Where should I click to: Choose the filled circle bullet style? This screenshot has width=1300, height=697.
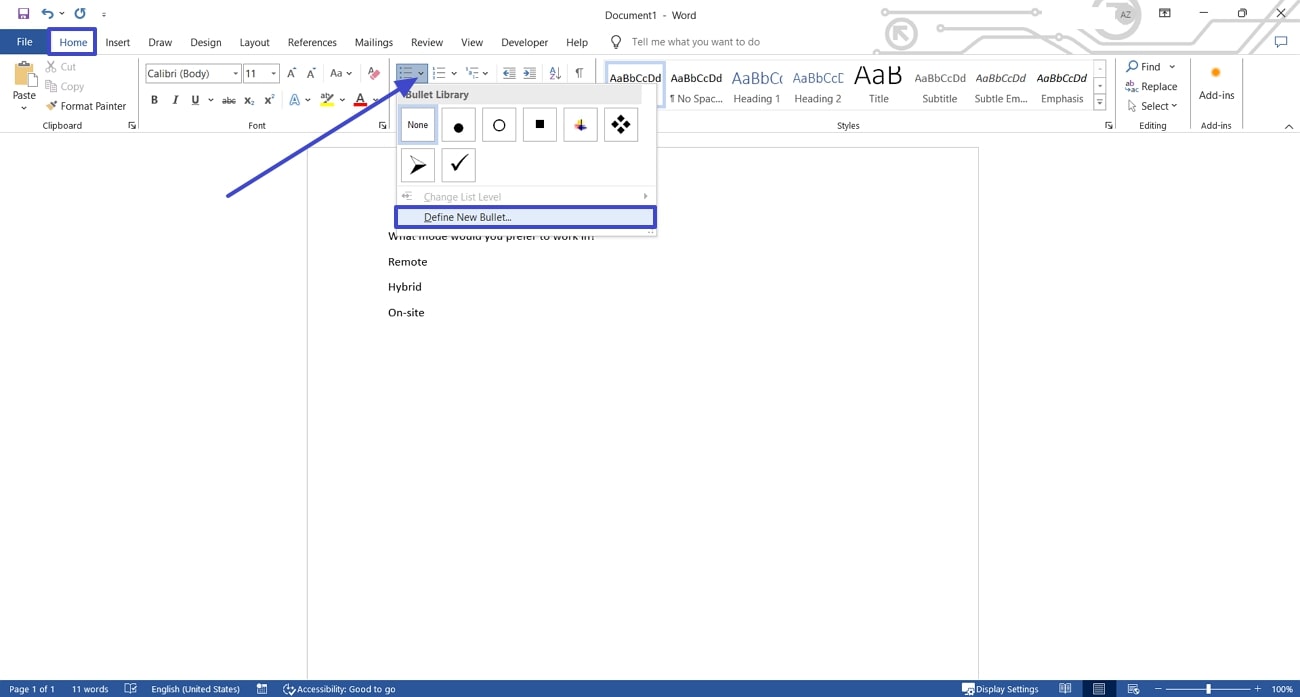[458, 124]
